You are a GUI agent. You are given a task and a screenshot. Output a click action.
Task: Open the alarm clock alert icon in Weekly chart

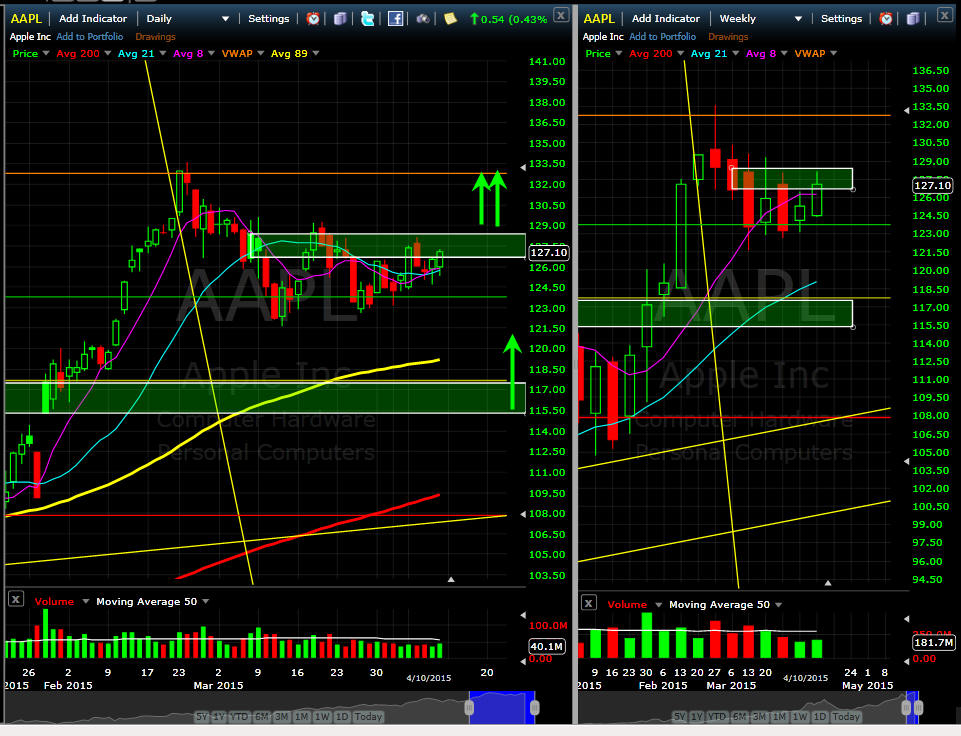[x=886, y=18]
